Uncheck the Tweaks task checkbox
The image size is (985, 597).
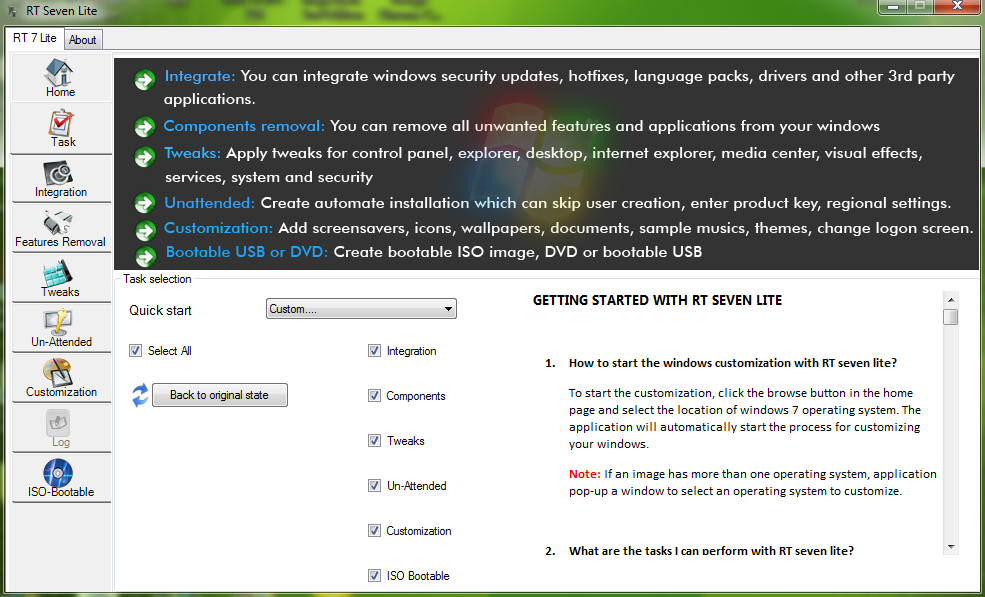374,441
